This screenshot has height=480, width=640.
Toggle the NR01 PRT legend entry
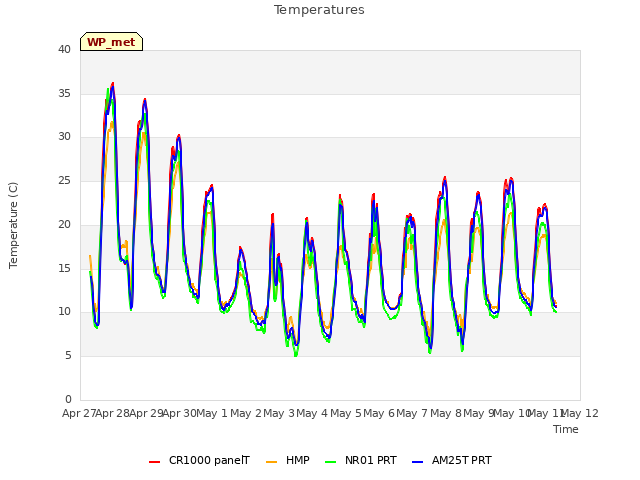click(x=361, y=460)
